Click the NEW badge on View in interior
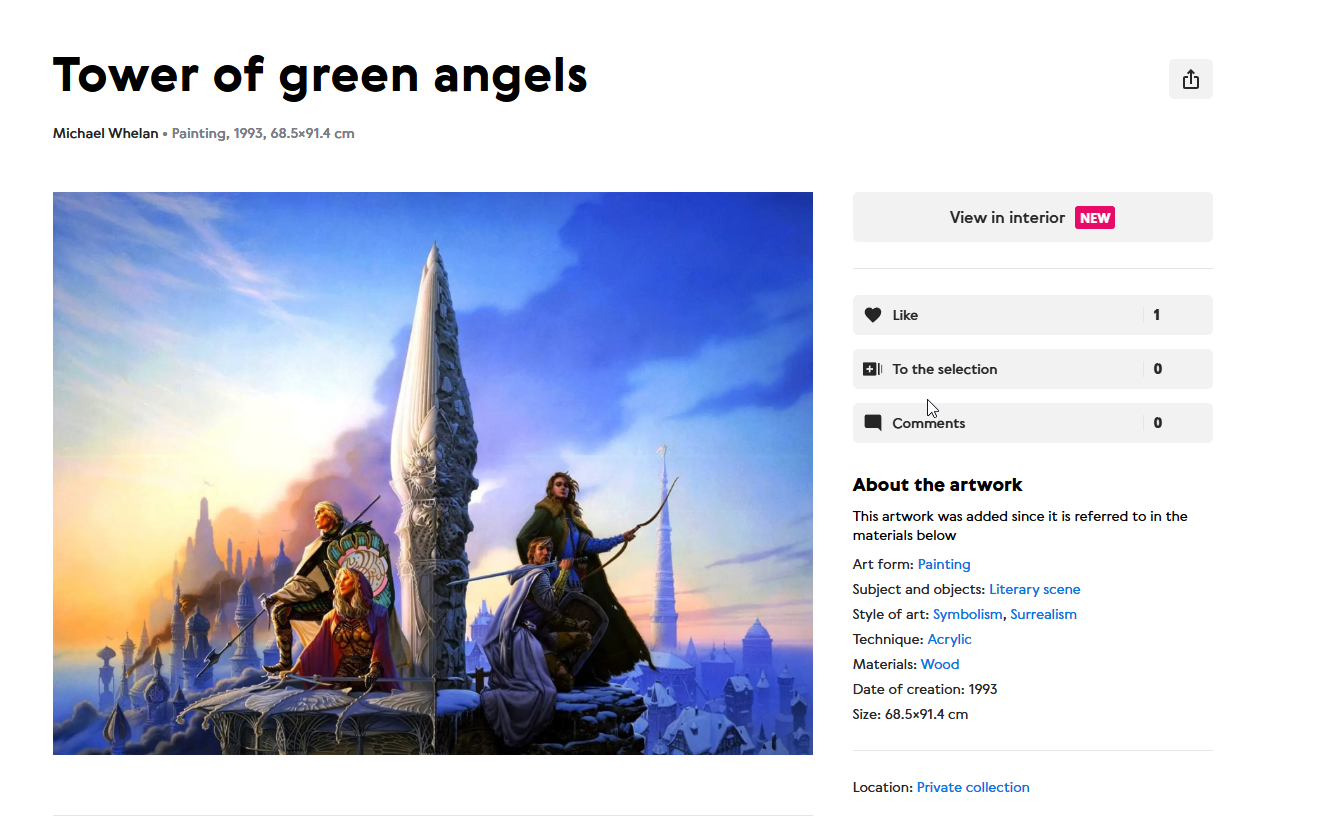1323x830 pixels. [1095, 218]
